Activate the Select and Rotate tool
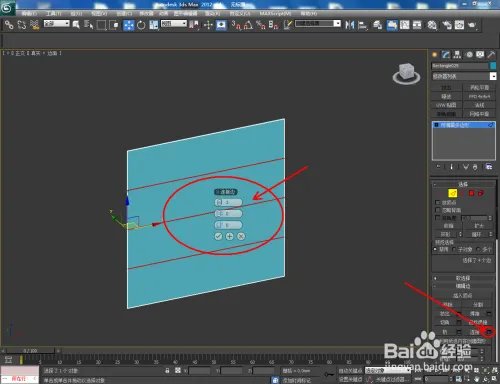Screen dimensions: 500x384 (141, 25)
